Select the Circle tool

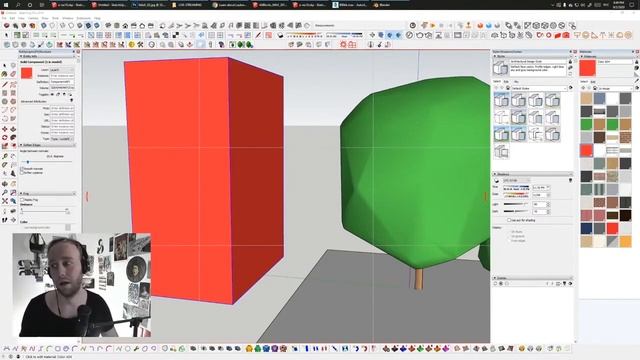[x=4, y=101]
